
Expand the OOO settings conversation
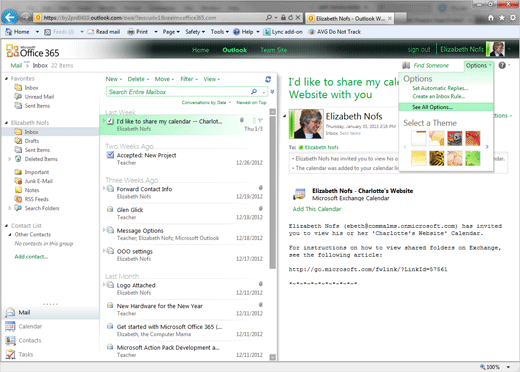click(104, 251)
